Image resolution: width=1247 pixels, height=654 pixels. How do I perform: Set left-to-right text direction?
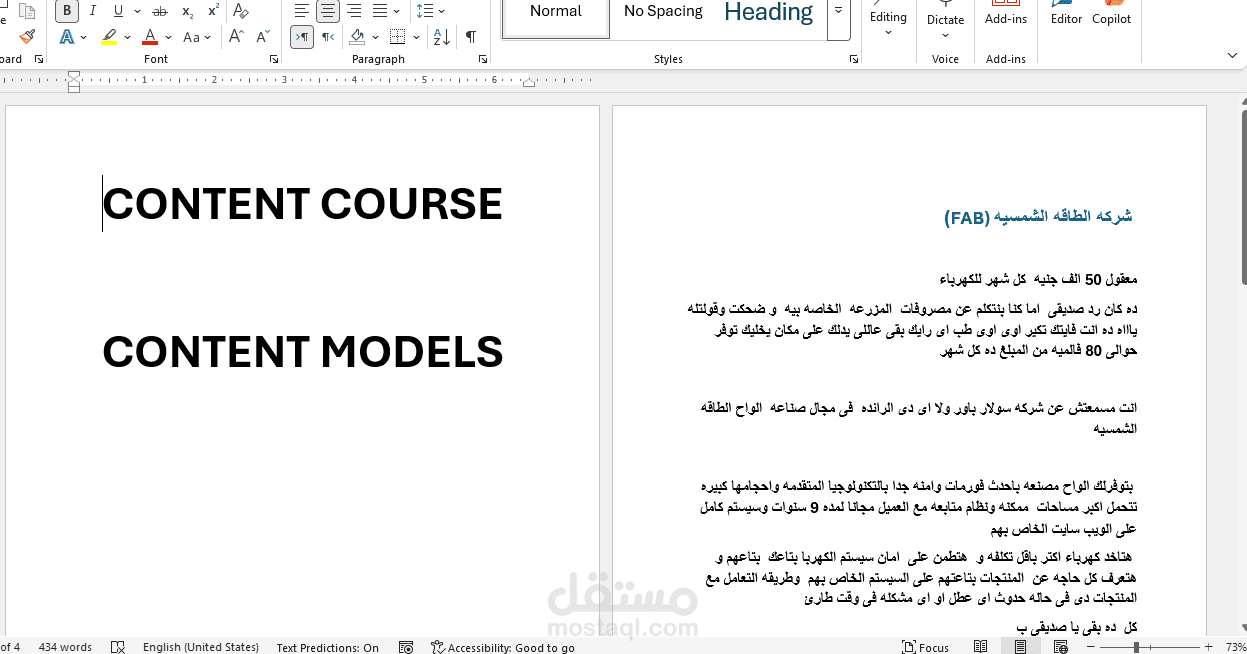pyautogui.click(x=301, y=37)
